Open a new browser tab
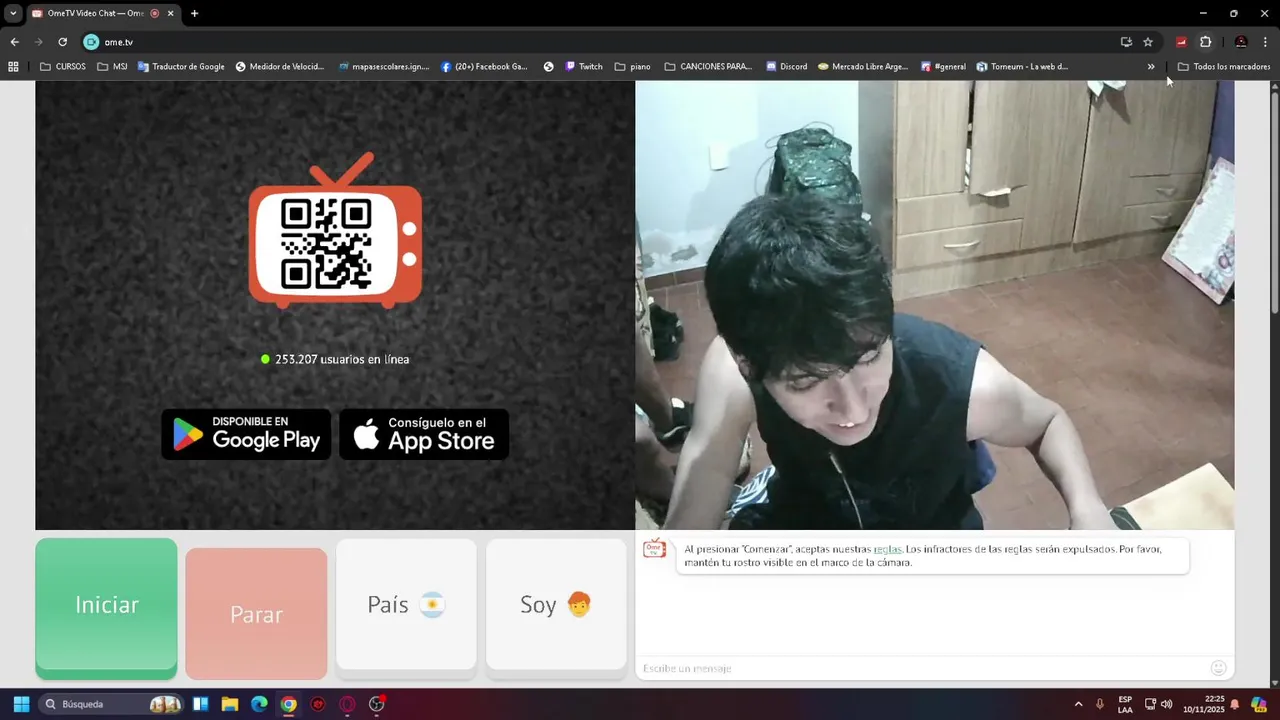This screenshot has width=1280, height=720. pos(194,13)
